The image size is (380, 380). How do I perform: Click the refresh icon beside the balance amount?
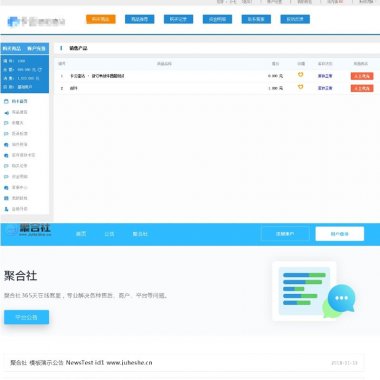click(40, 70)
